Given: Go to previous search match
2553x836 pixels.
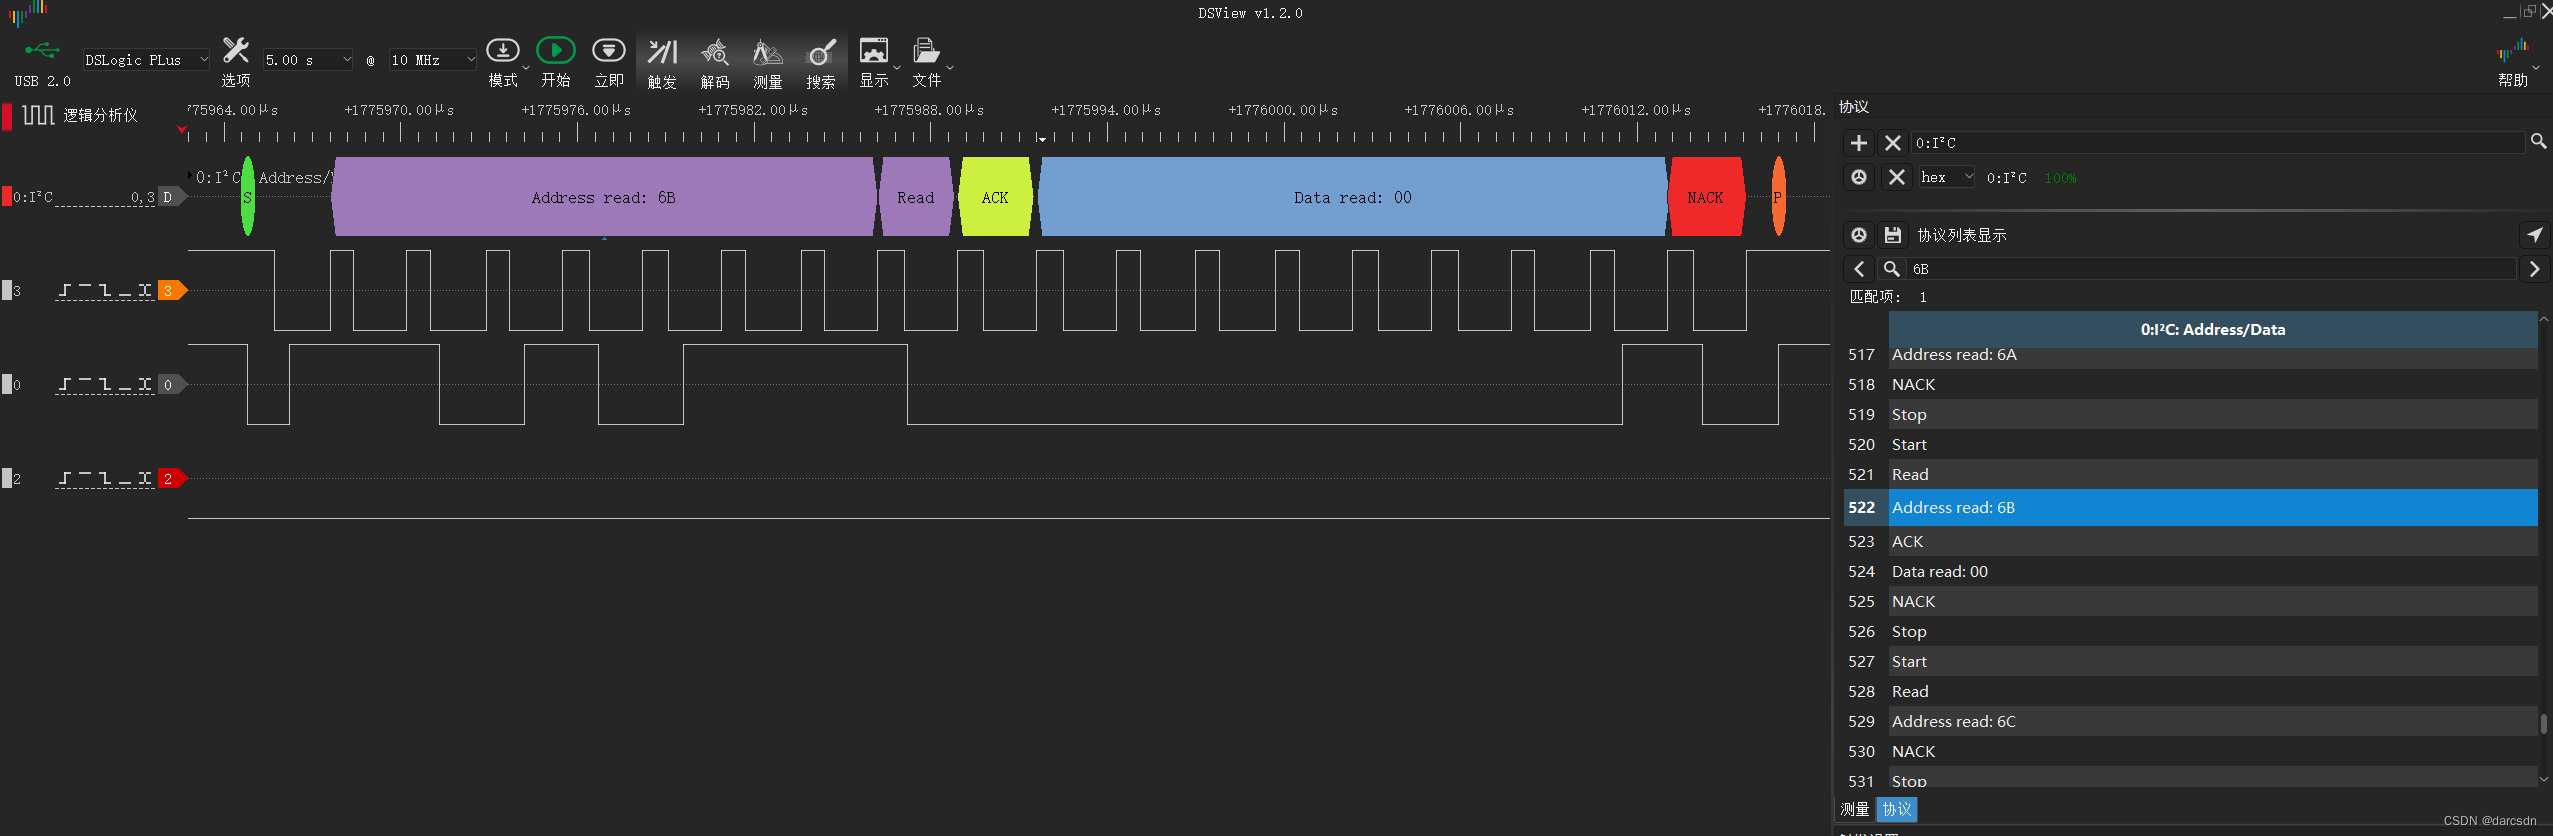Looking at the screenshot, I should pyautogui.click(x=1859, y=269).
